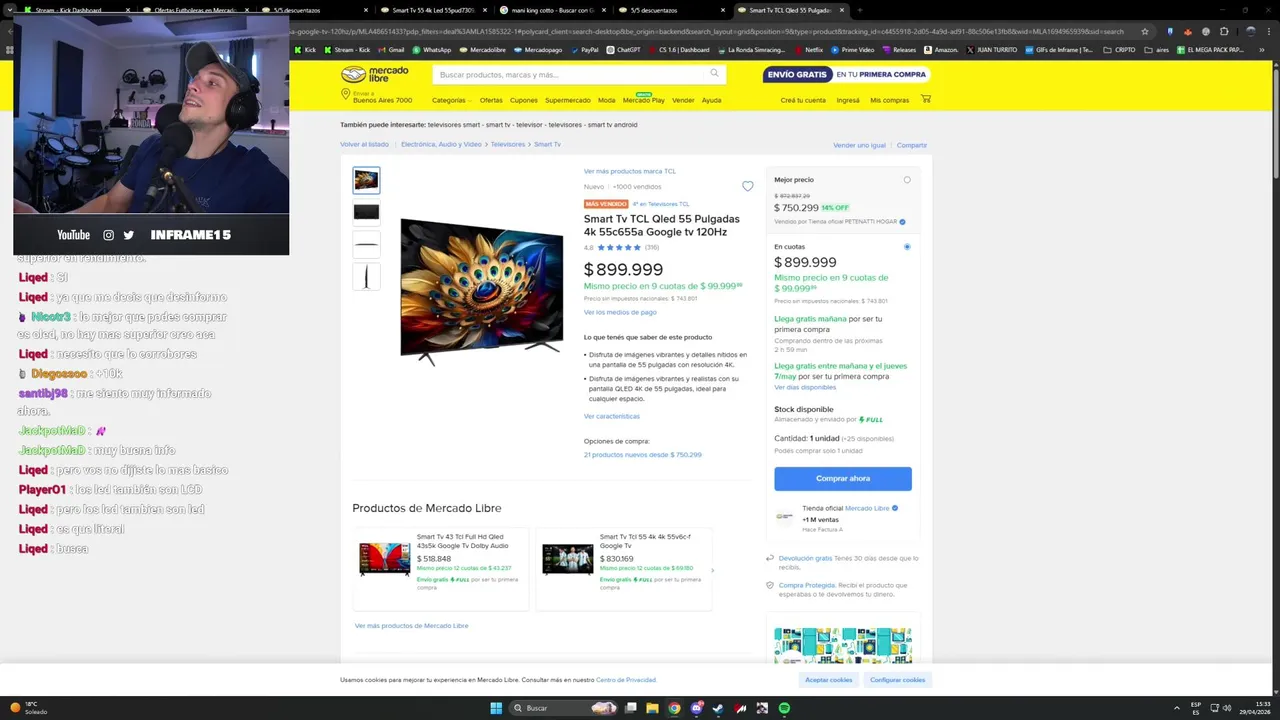Open Mercado Play menu item
Viewport: 1280px width, 720px height.
[643, 100]
